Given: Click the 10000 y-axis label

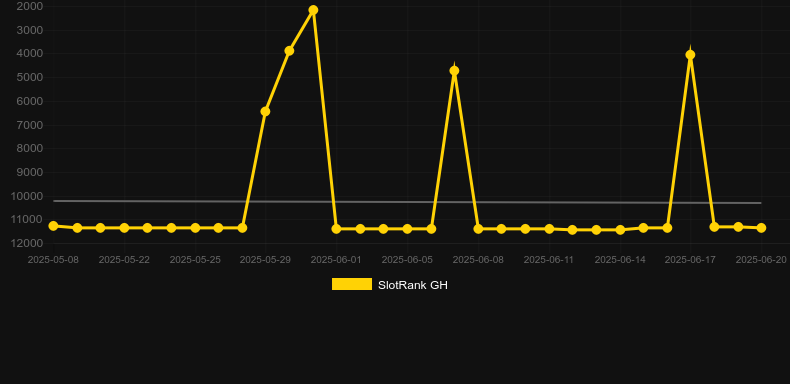Looking at the screenshot, I should [27, 196].
